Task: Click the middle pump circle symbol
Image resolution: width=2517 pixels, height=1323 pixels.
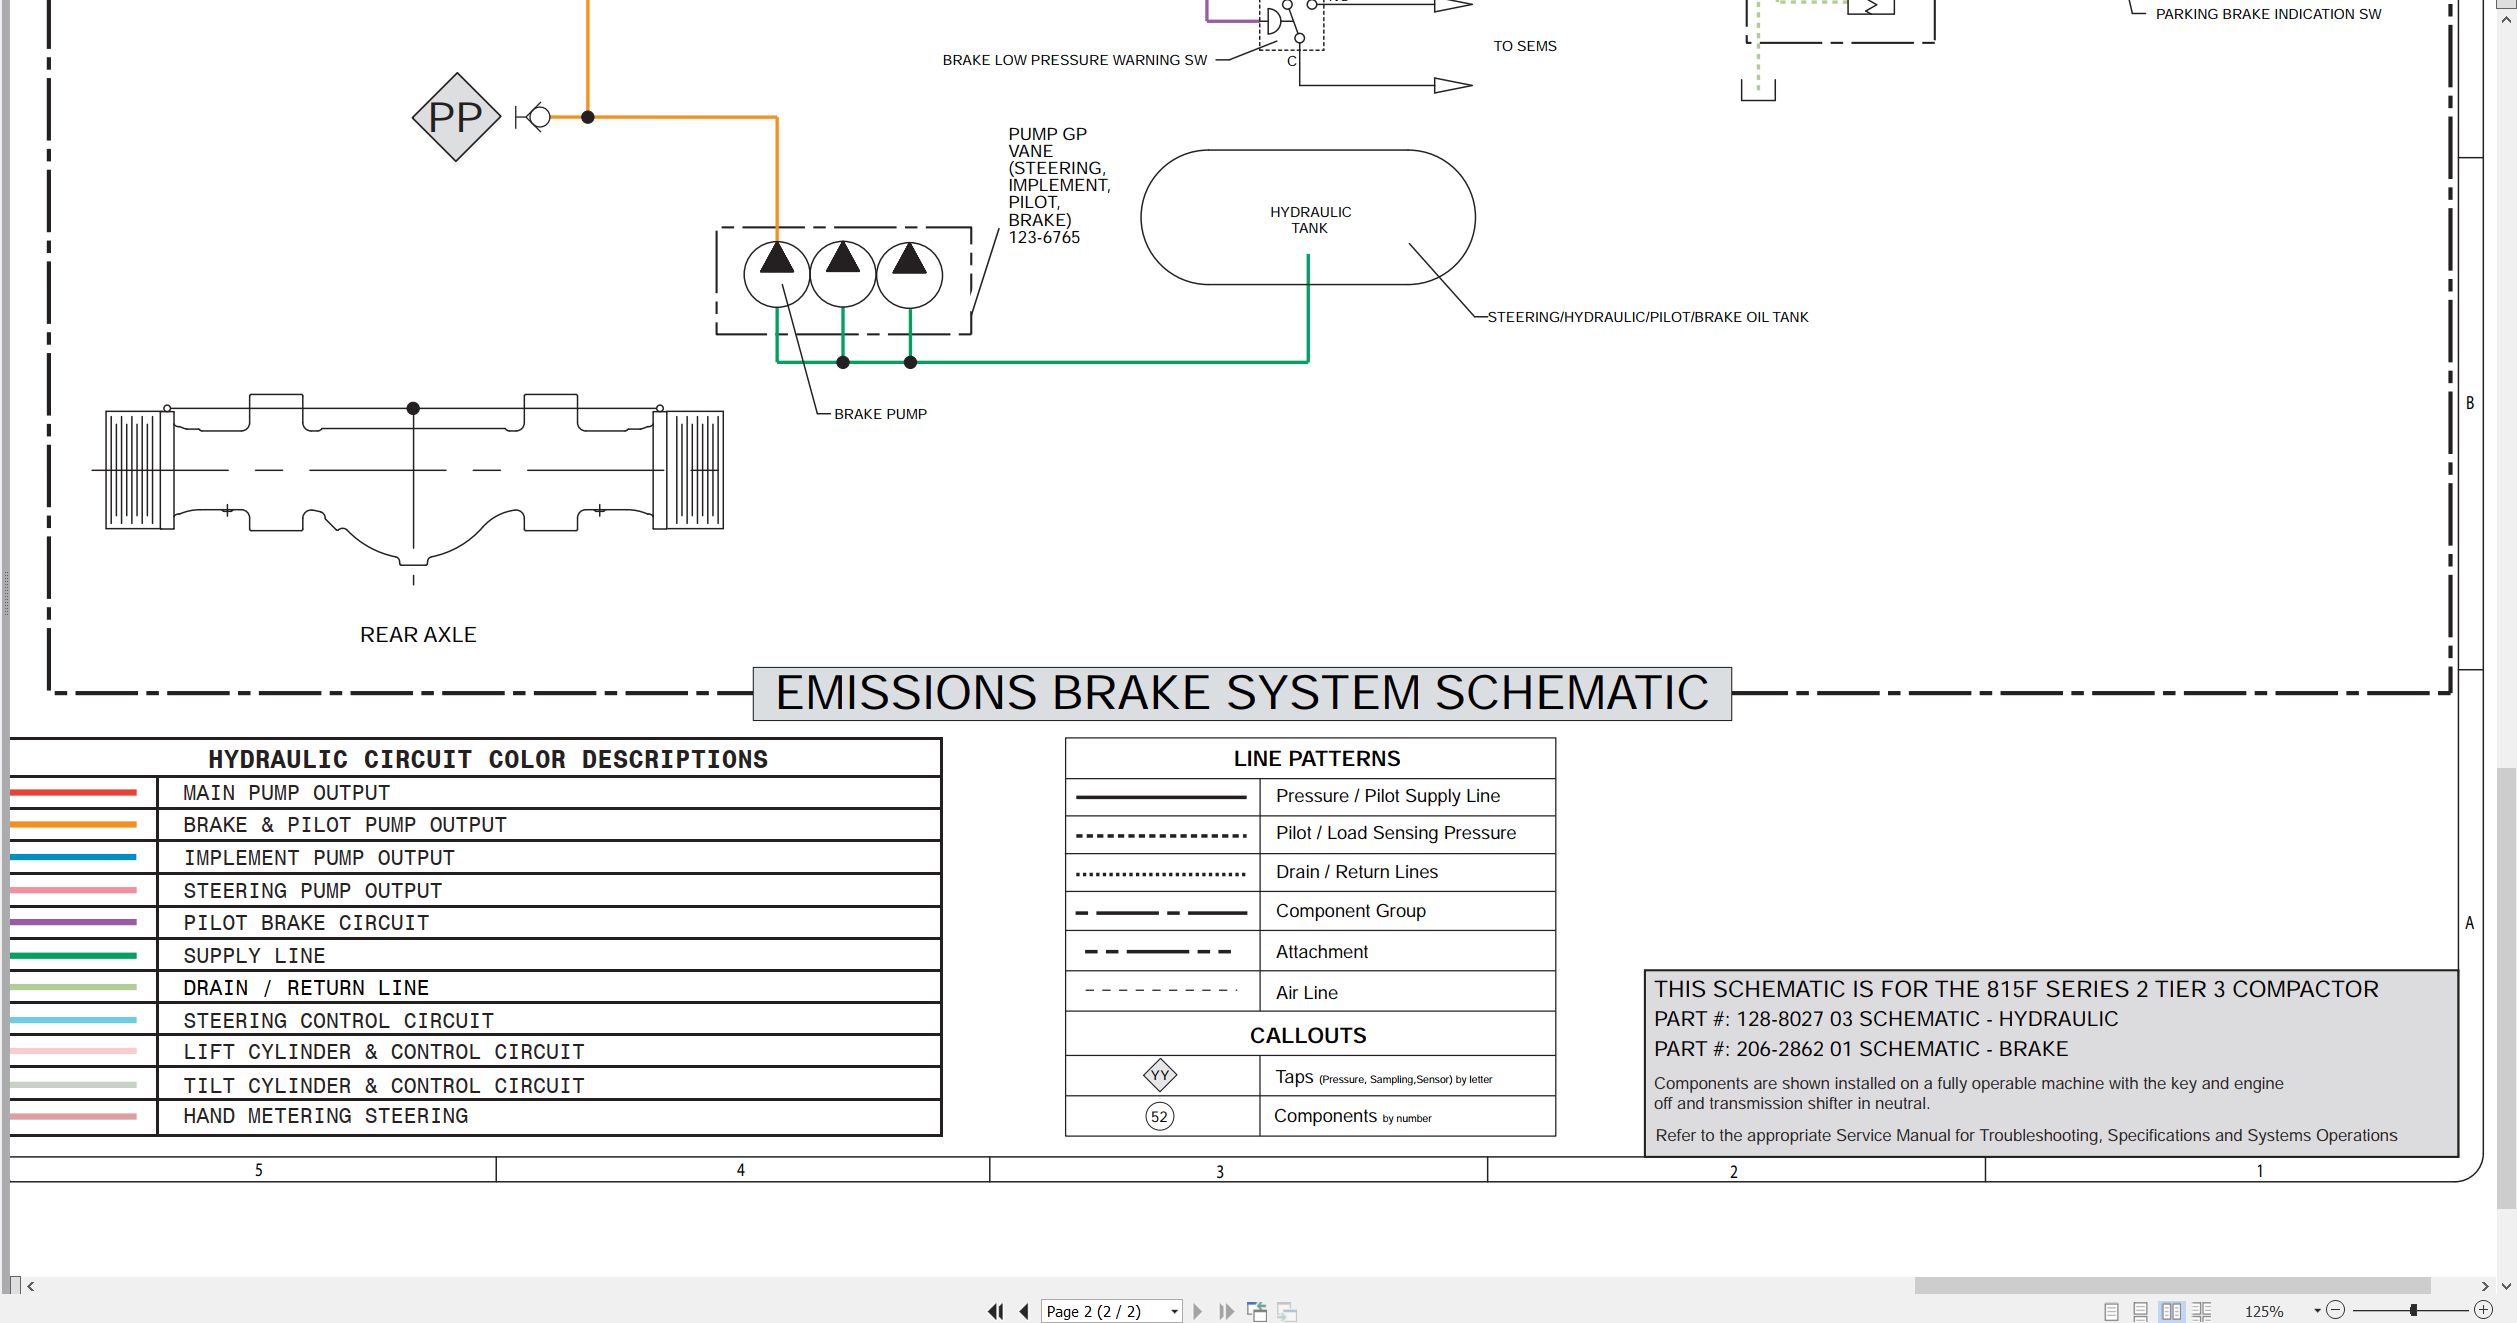Action: click(843, 274)
